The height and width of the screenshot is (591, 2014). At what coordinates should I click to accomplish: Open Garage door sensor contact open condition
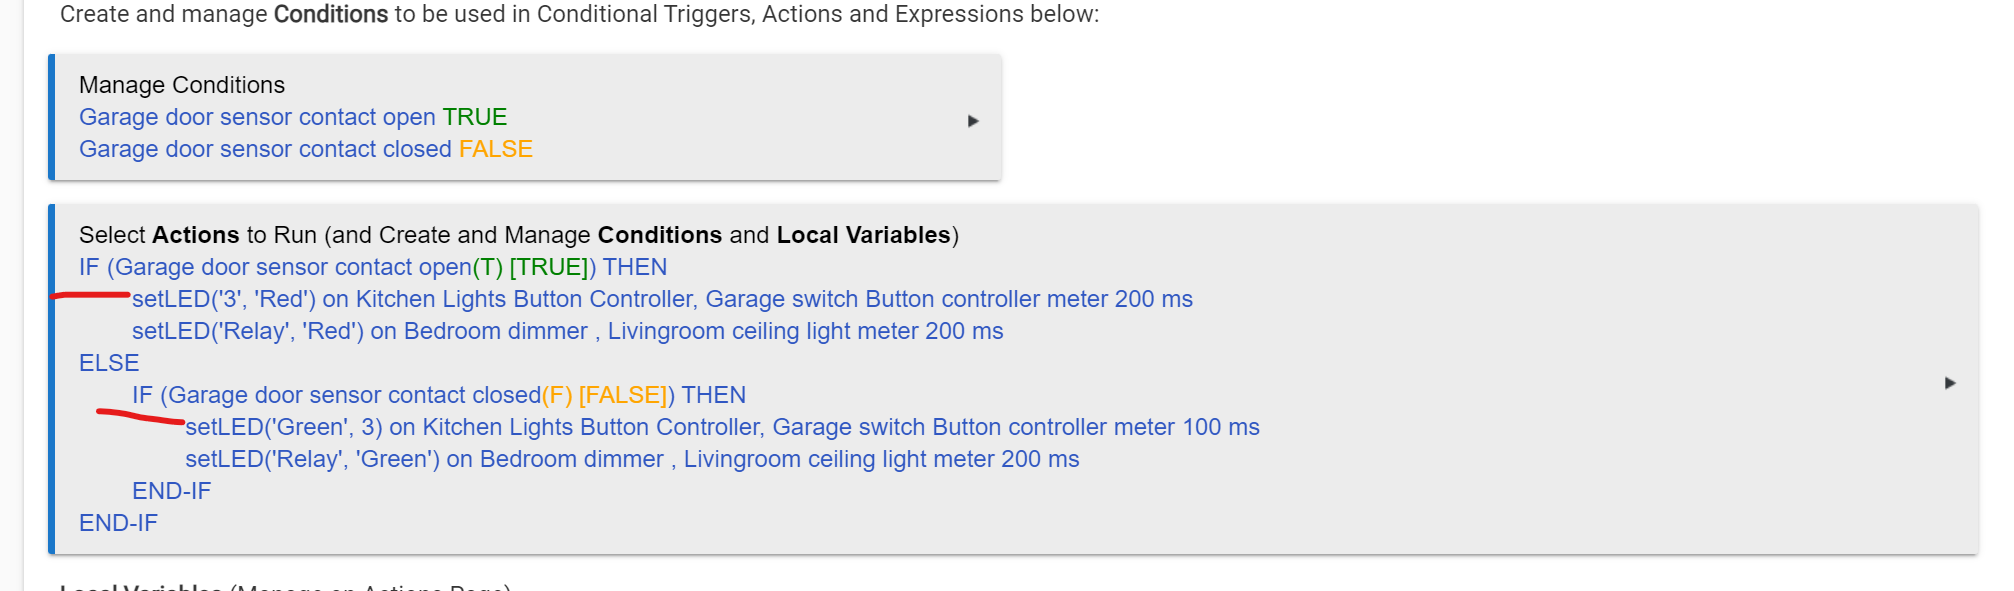(x=257, y=117)
